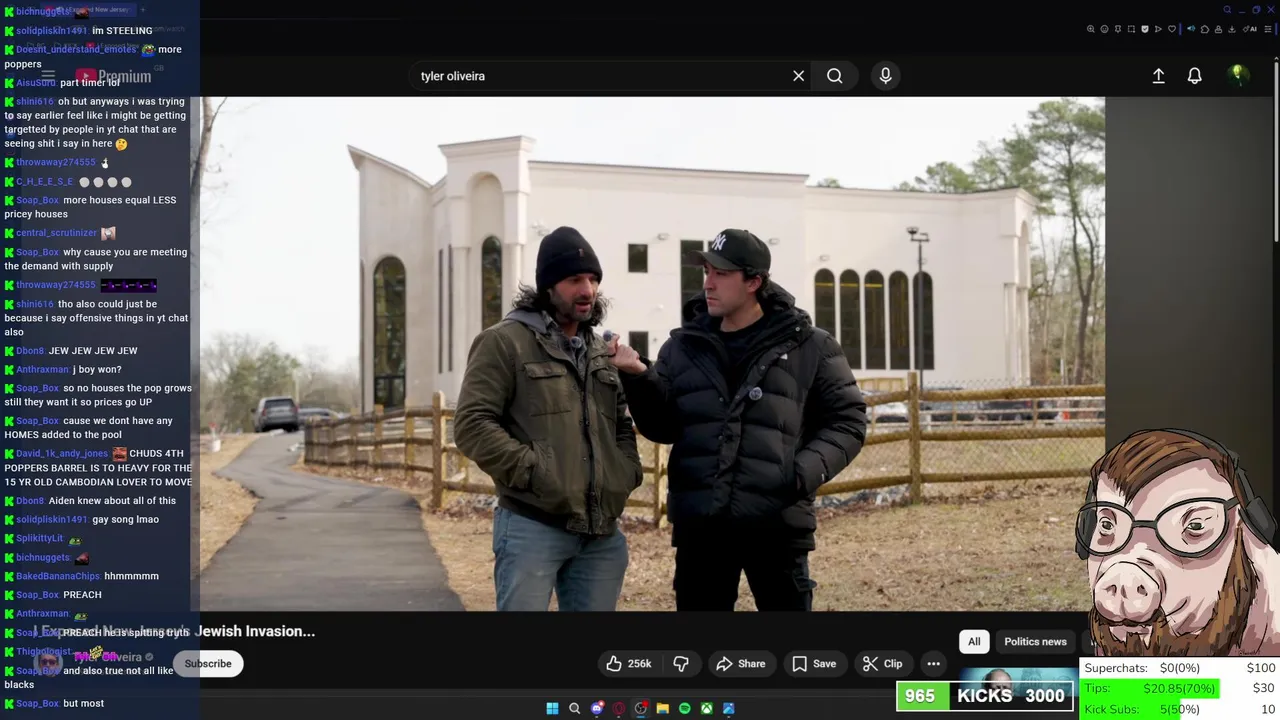Click the send/flow arrow icon in toolbar
Screen dimensions: 1280x720
pyautogui.click(x=1158, y=29)
